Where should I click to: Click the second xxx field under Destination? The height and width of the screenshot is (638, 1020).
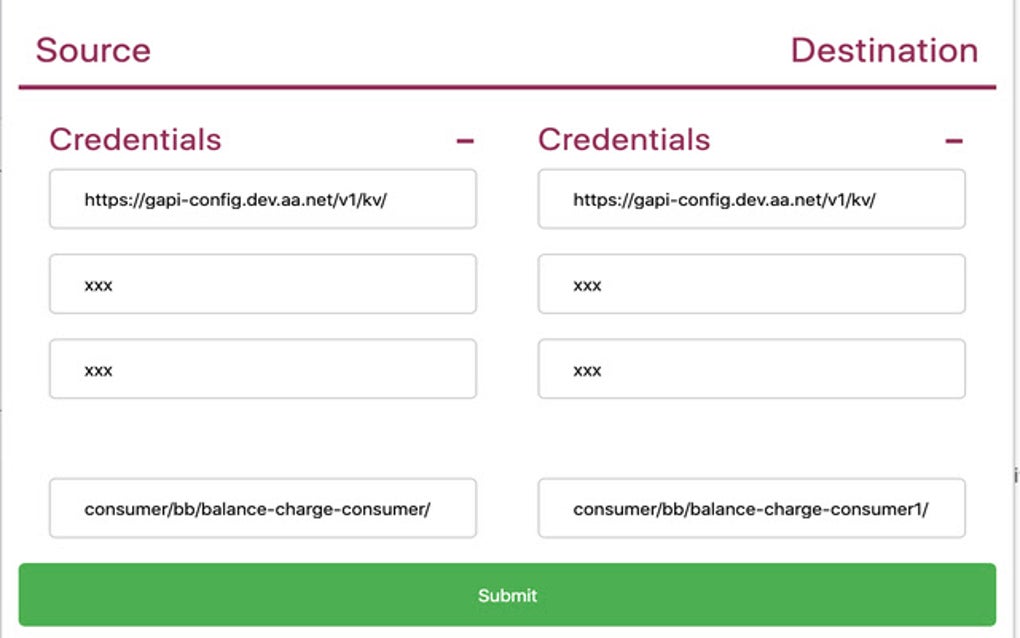tap(751, 369)
